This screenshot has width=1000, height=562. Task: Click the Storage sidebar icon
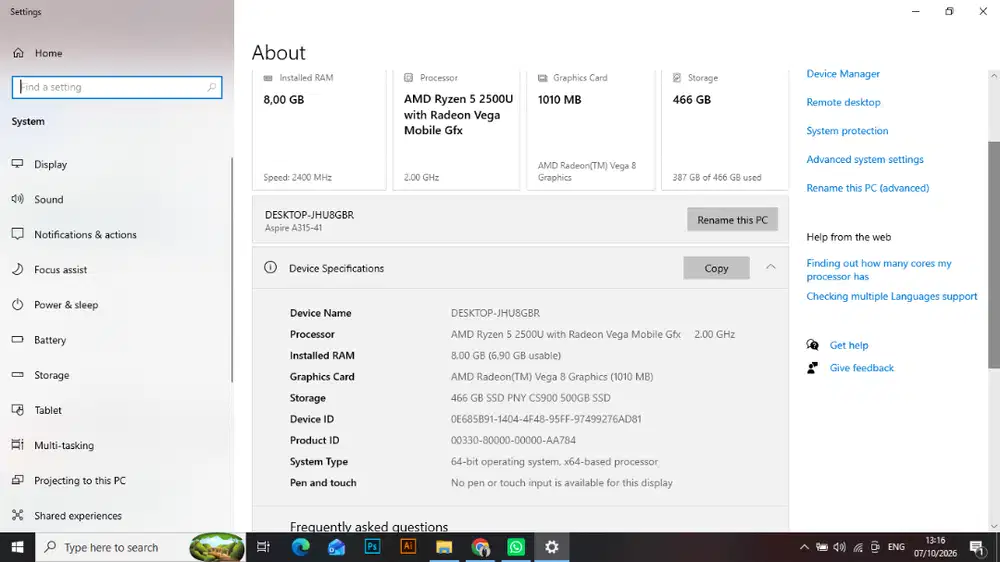point(17,374)
